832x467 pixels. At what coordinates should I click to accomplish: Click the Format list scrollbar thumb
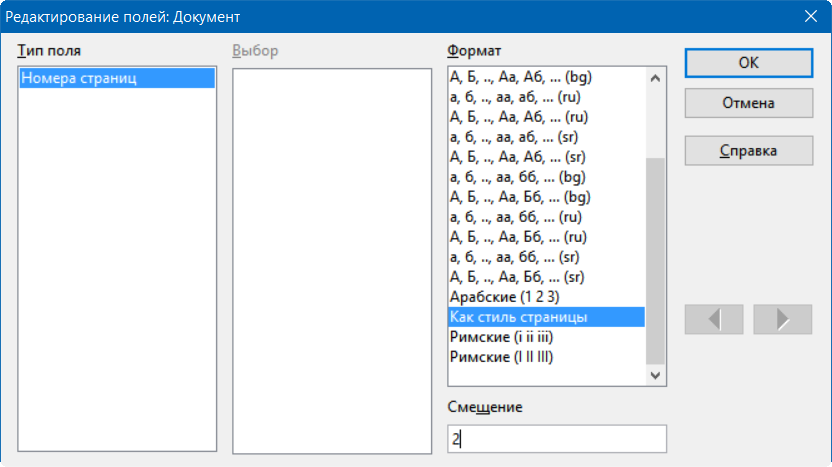click(656, 260)
